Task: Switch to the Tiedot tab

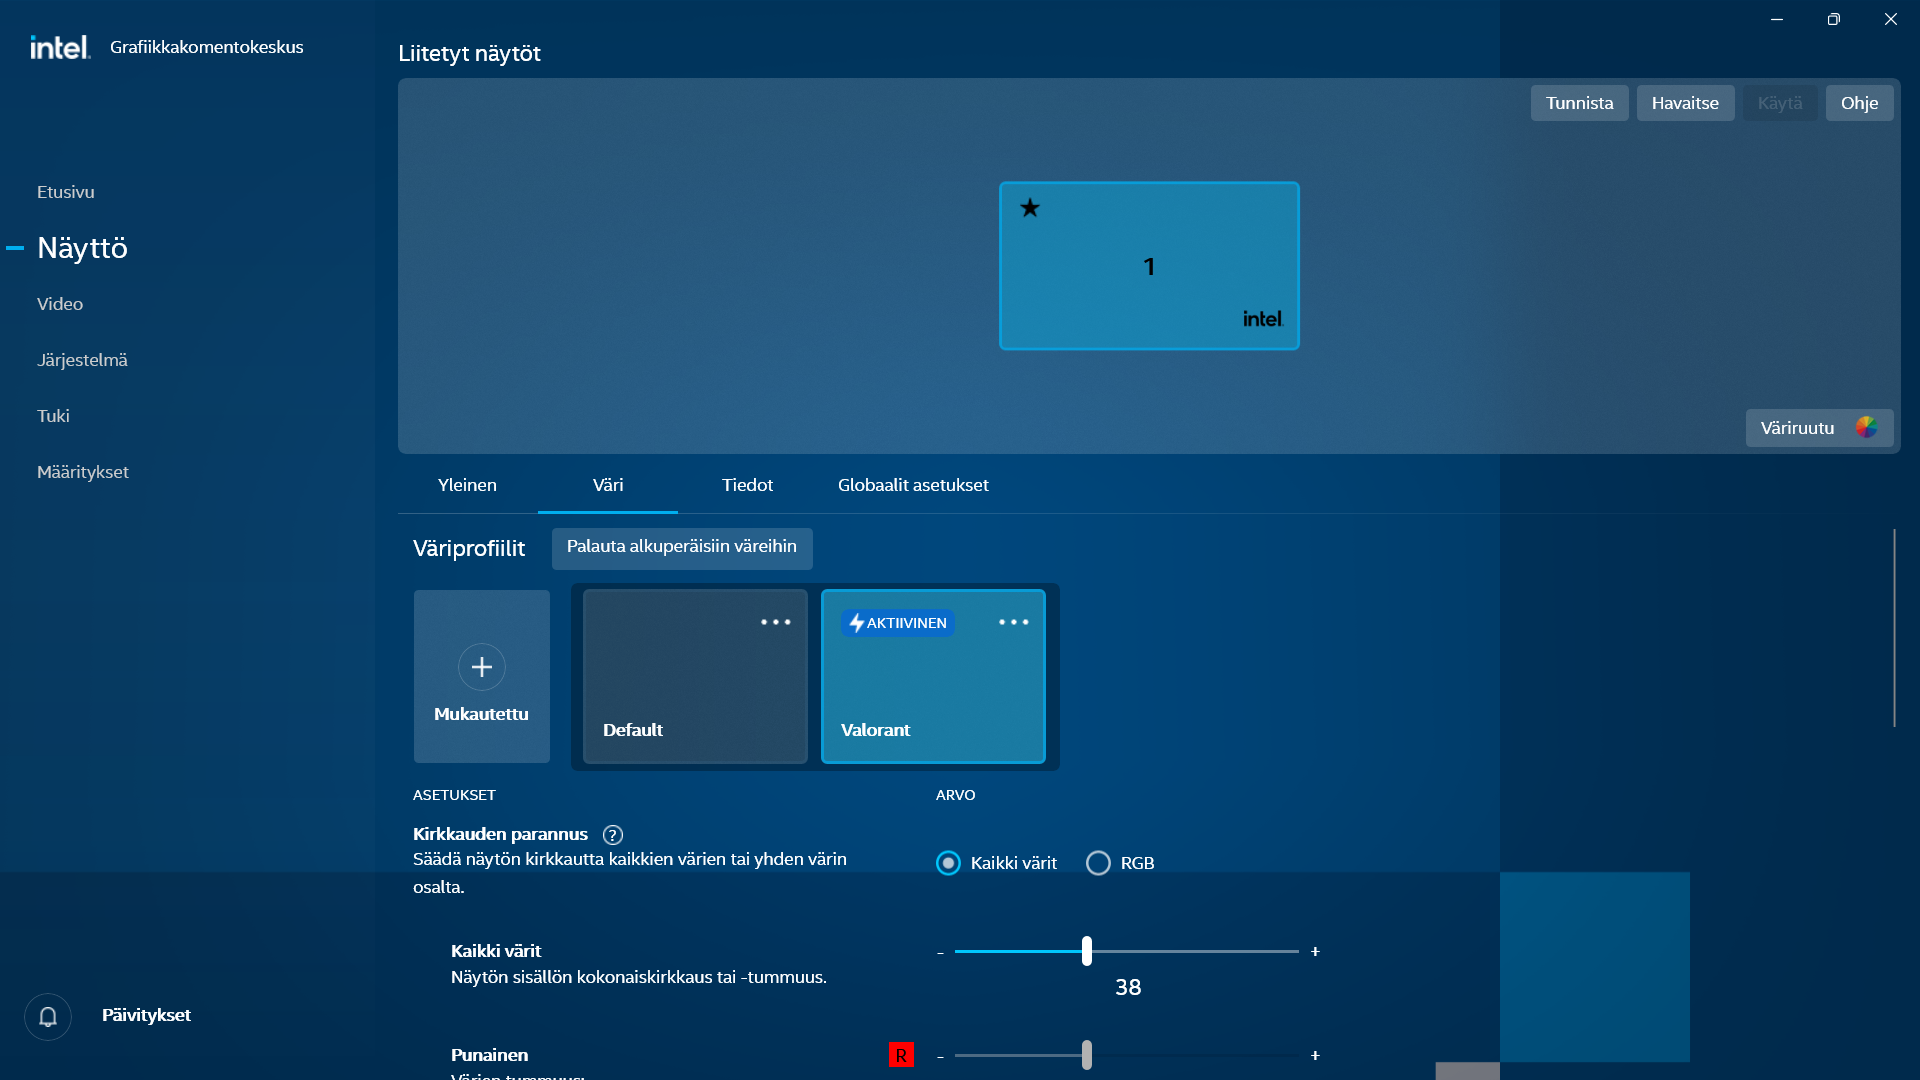Action: click(x=747, y=485)
